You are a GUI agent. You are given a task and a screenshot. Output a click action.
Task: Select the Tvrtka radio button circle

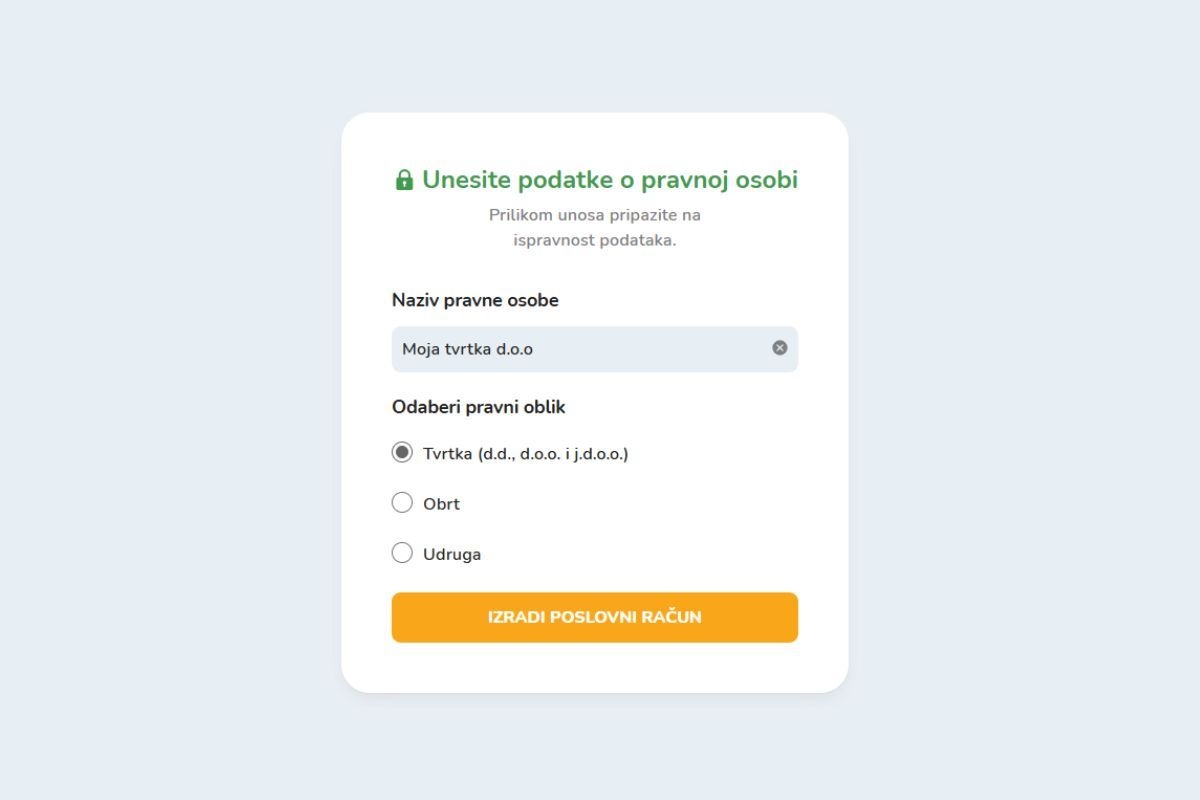click(x=402, y=452)
